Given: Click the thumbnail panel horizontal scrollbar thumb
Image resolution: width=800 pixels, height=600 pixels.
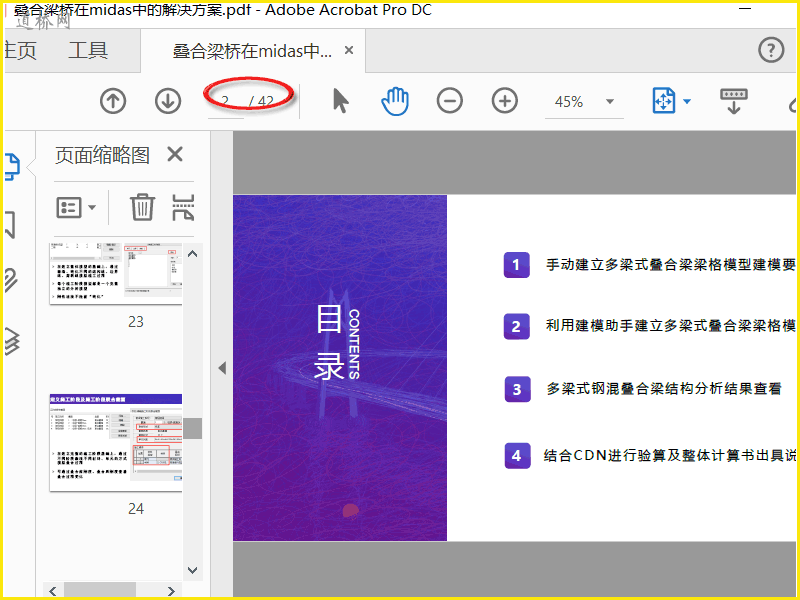Looking at the screenshot, I should (100, 590).
